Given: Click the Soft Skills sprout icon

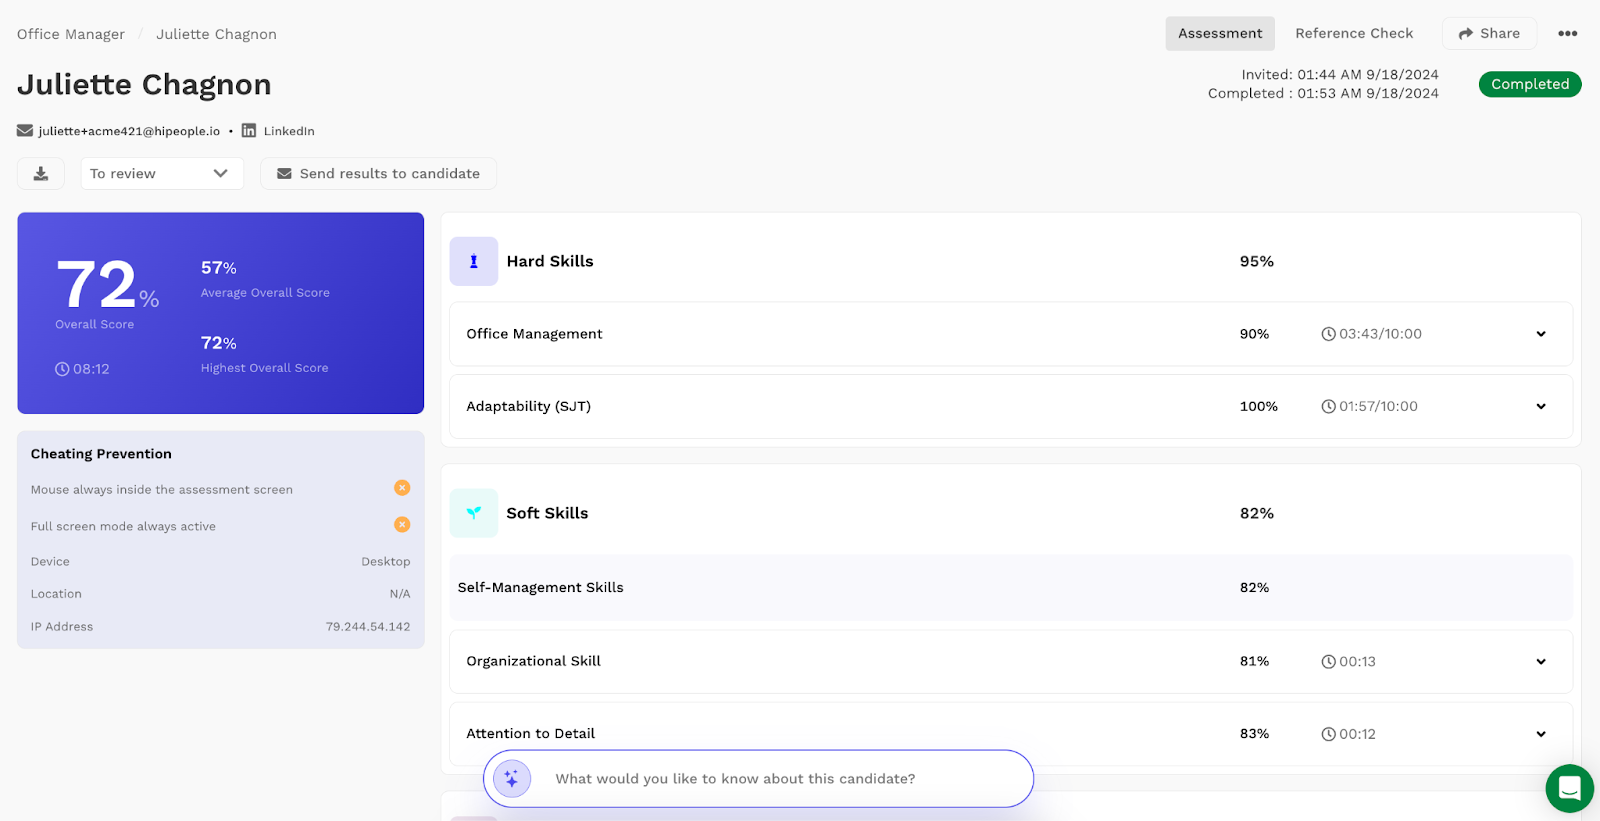Looking at the screenshot, I should pos(474,513).
